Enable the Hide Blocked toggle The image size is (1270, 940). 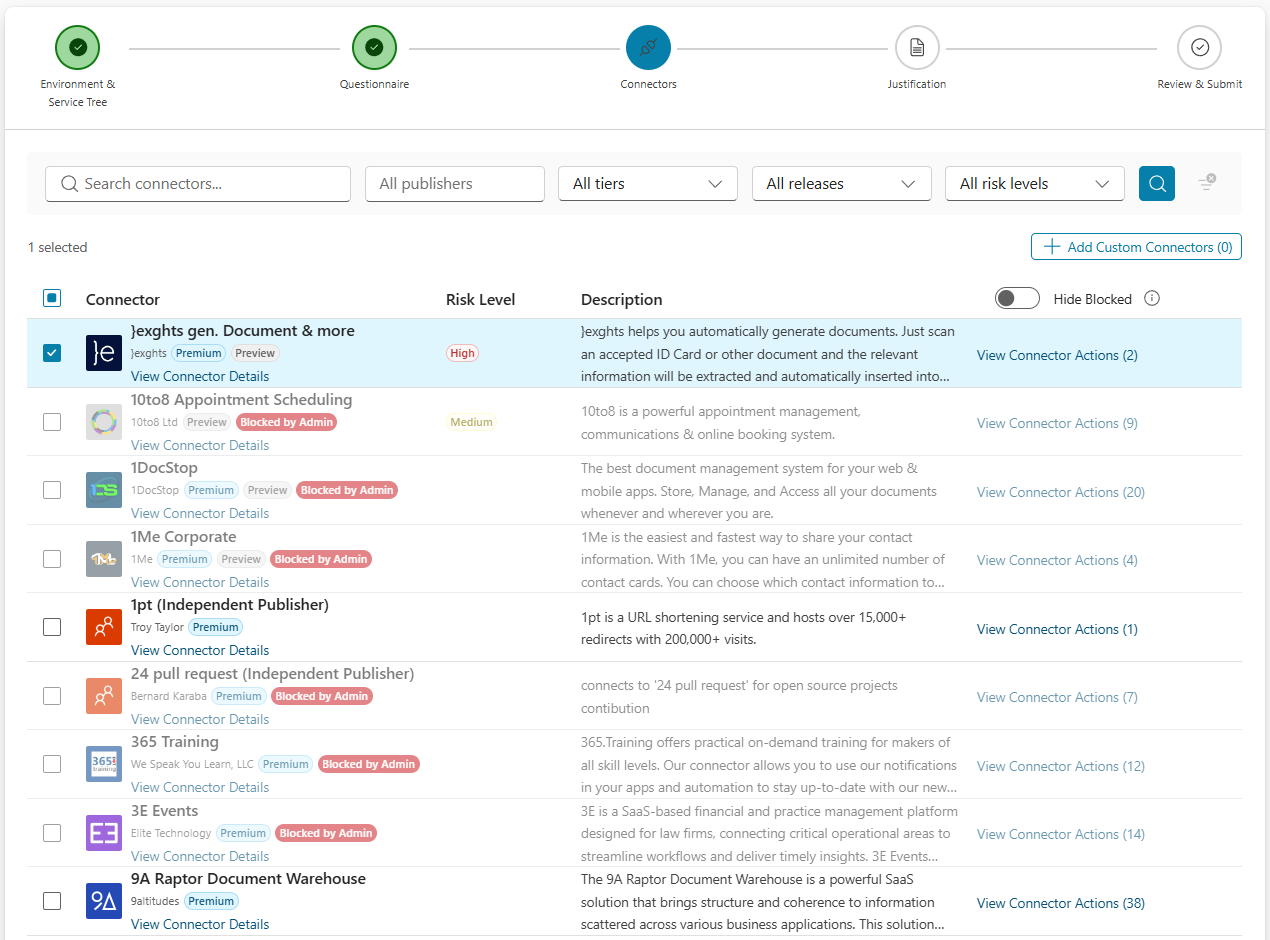click(1017, 298)
